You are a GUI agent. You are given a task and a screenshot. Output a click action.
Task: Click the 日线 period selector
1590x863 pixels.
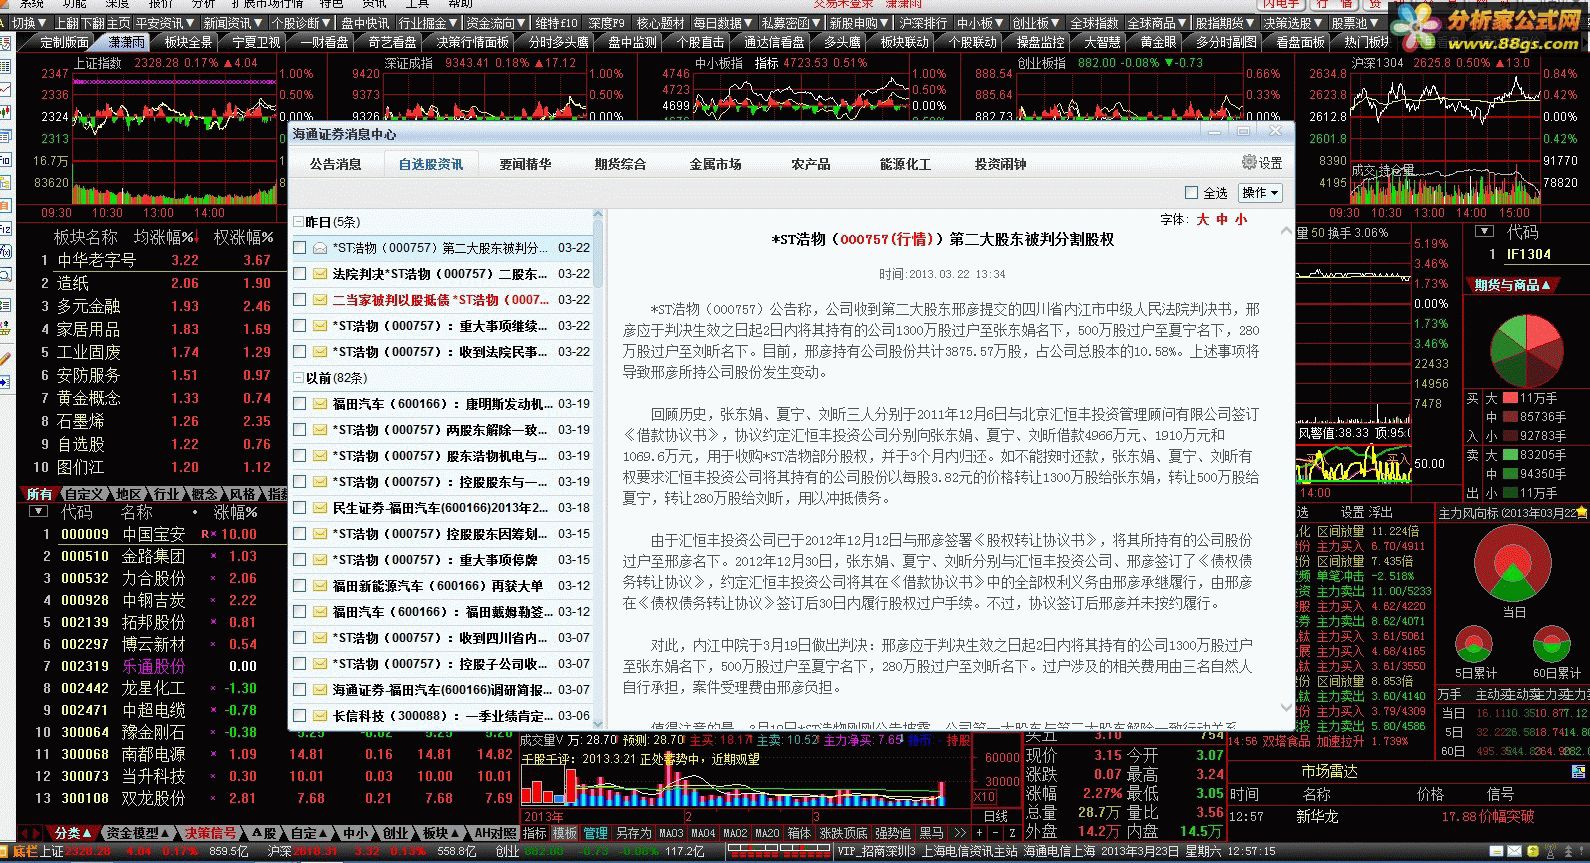996,815
